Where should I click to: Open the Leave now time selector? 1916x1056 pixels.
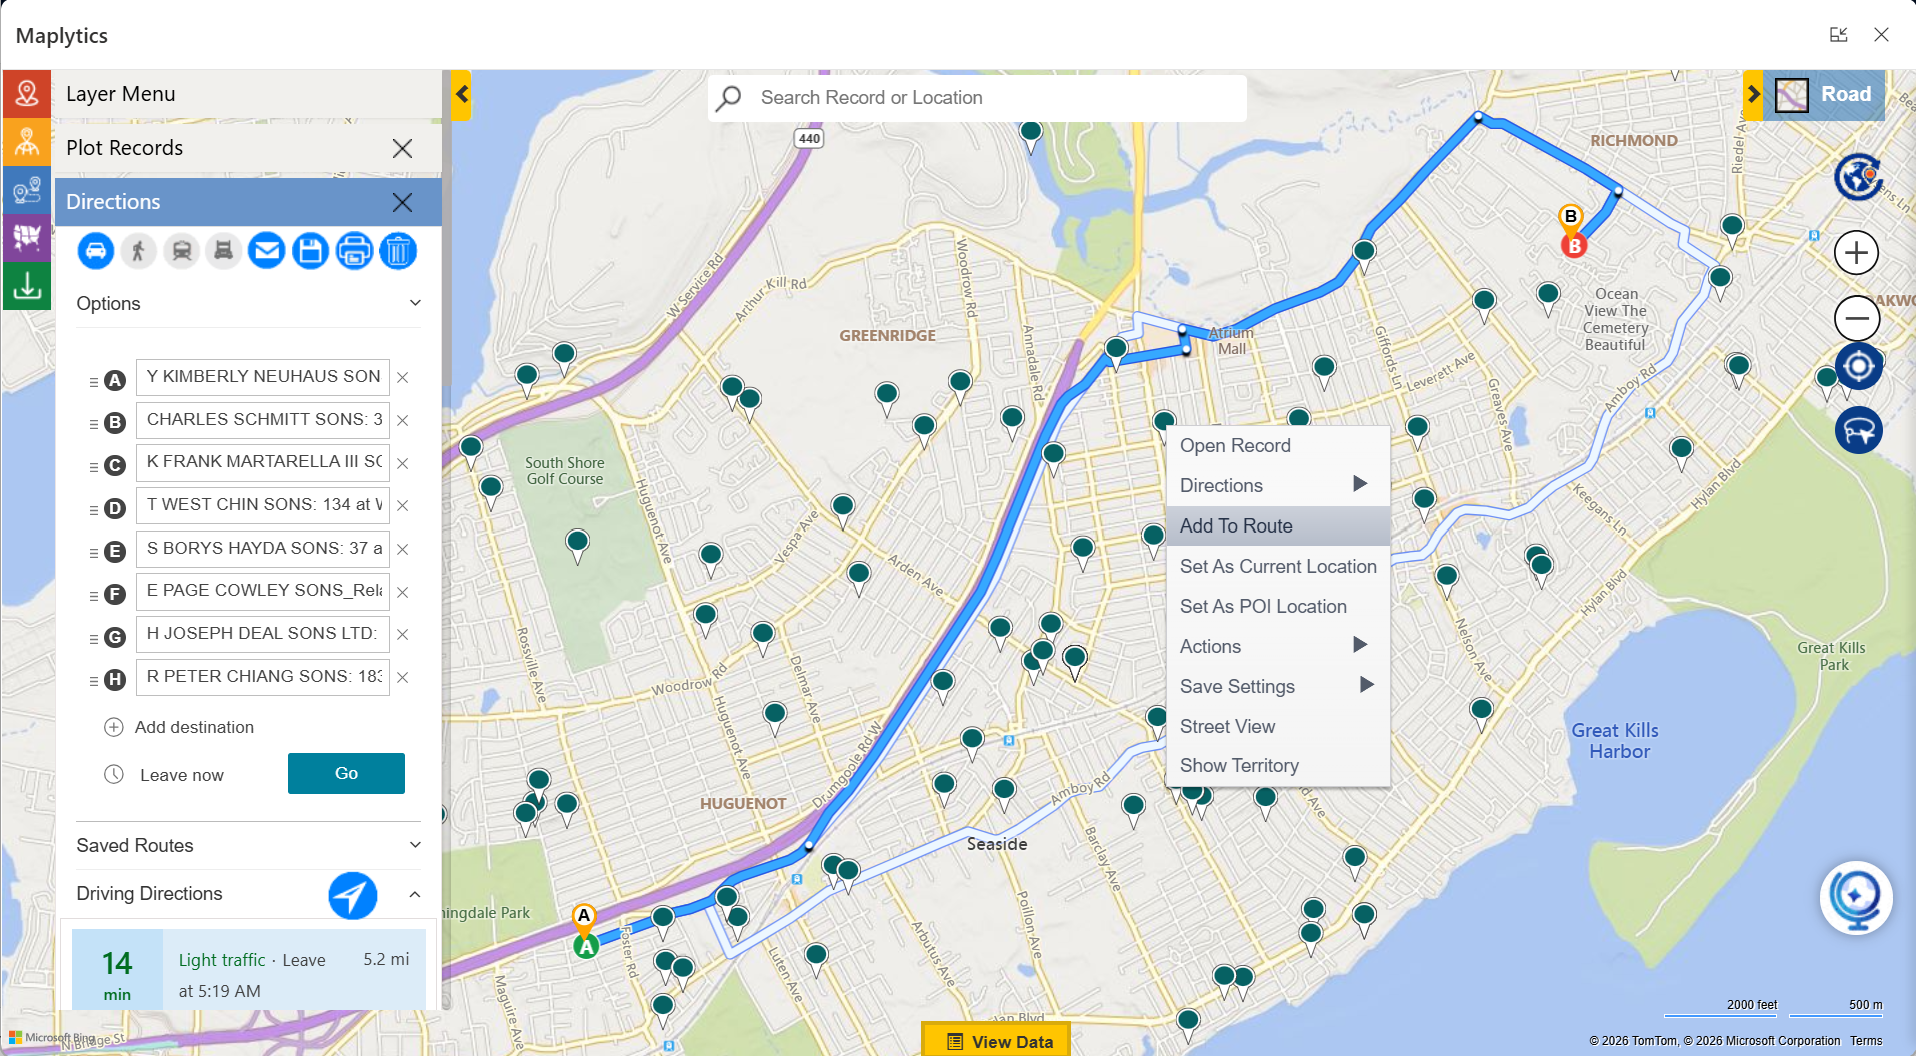coord(165,775)
